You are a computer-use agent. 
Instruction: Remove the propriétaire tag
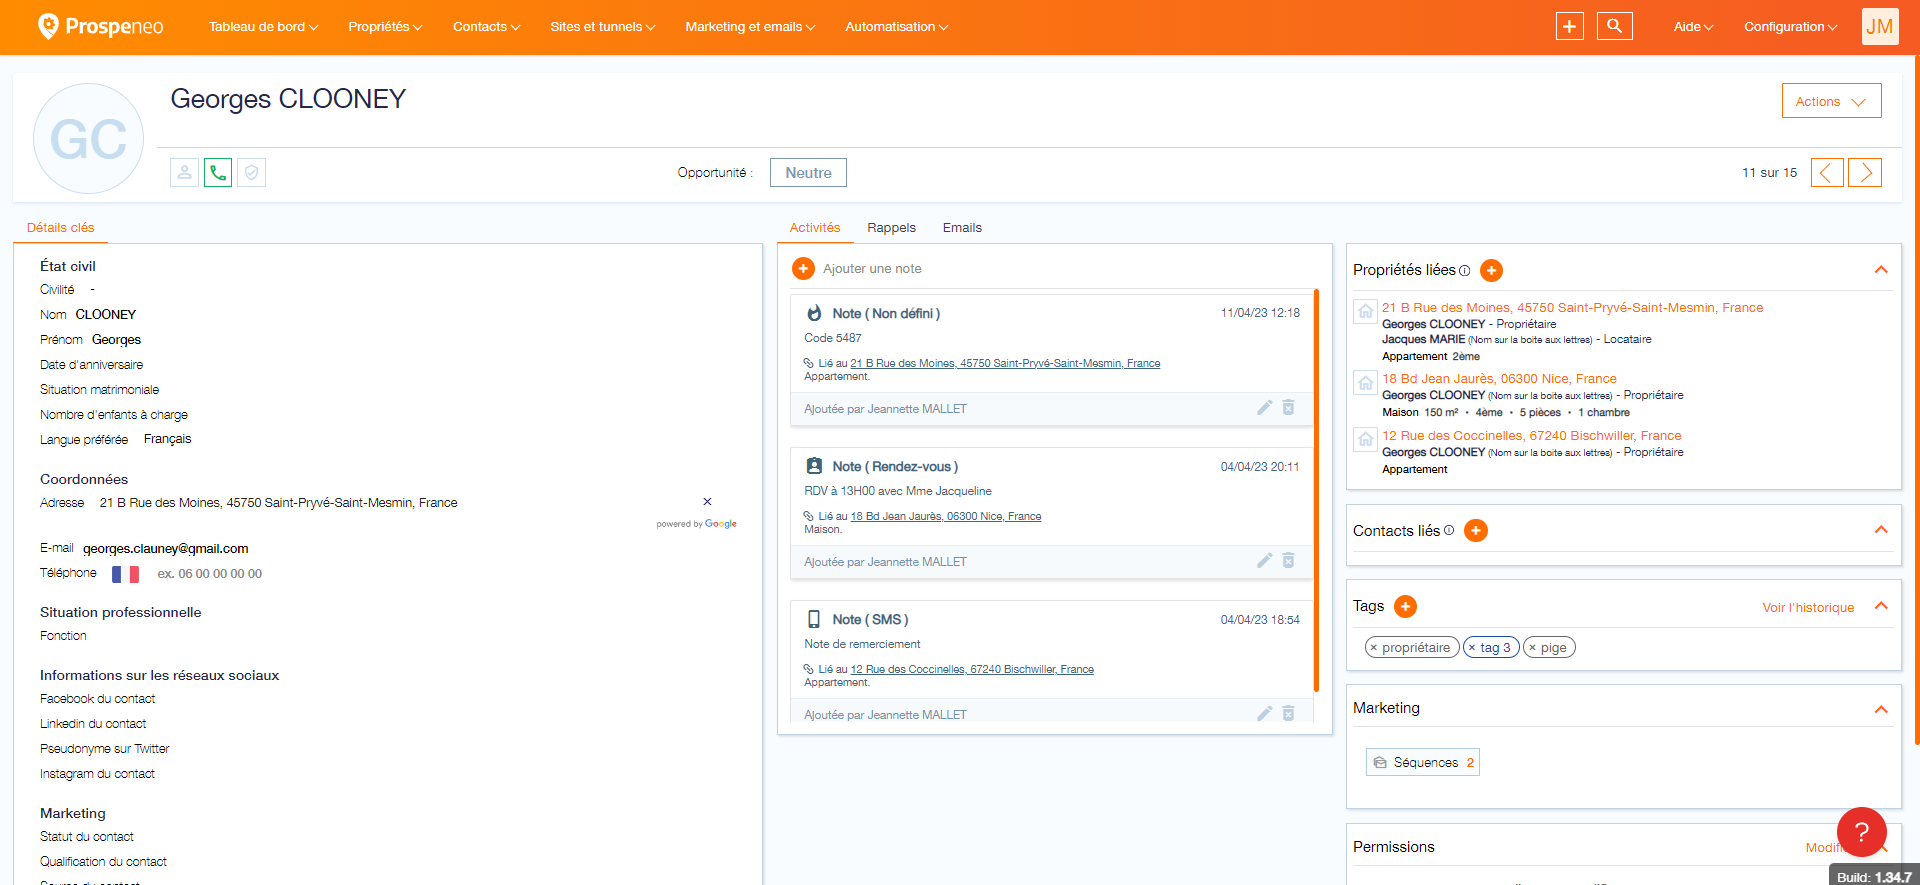click(x=1374, y=648)
